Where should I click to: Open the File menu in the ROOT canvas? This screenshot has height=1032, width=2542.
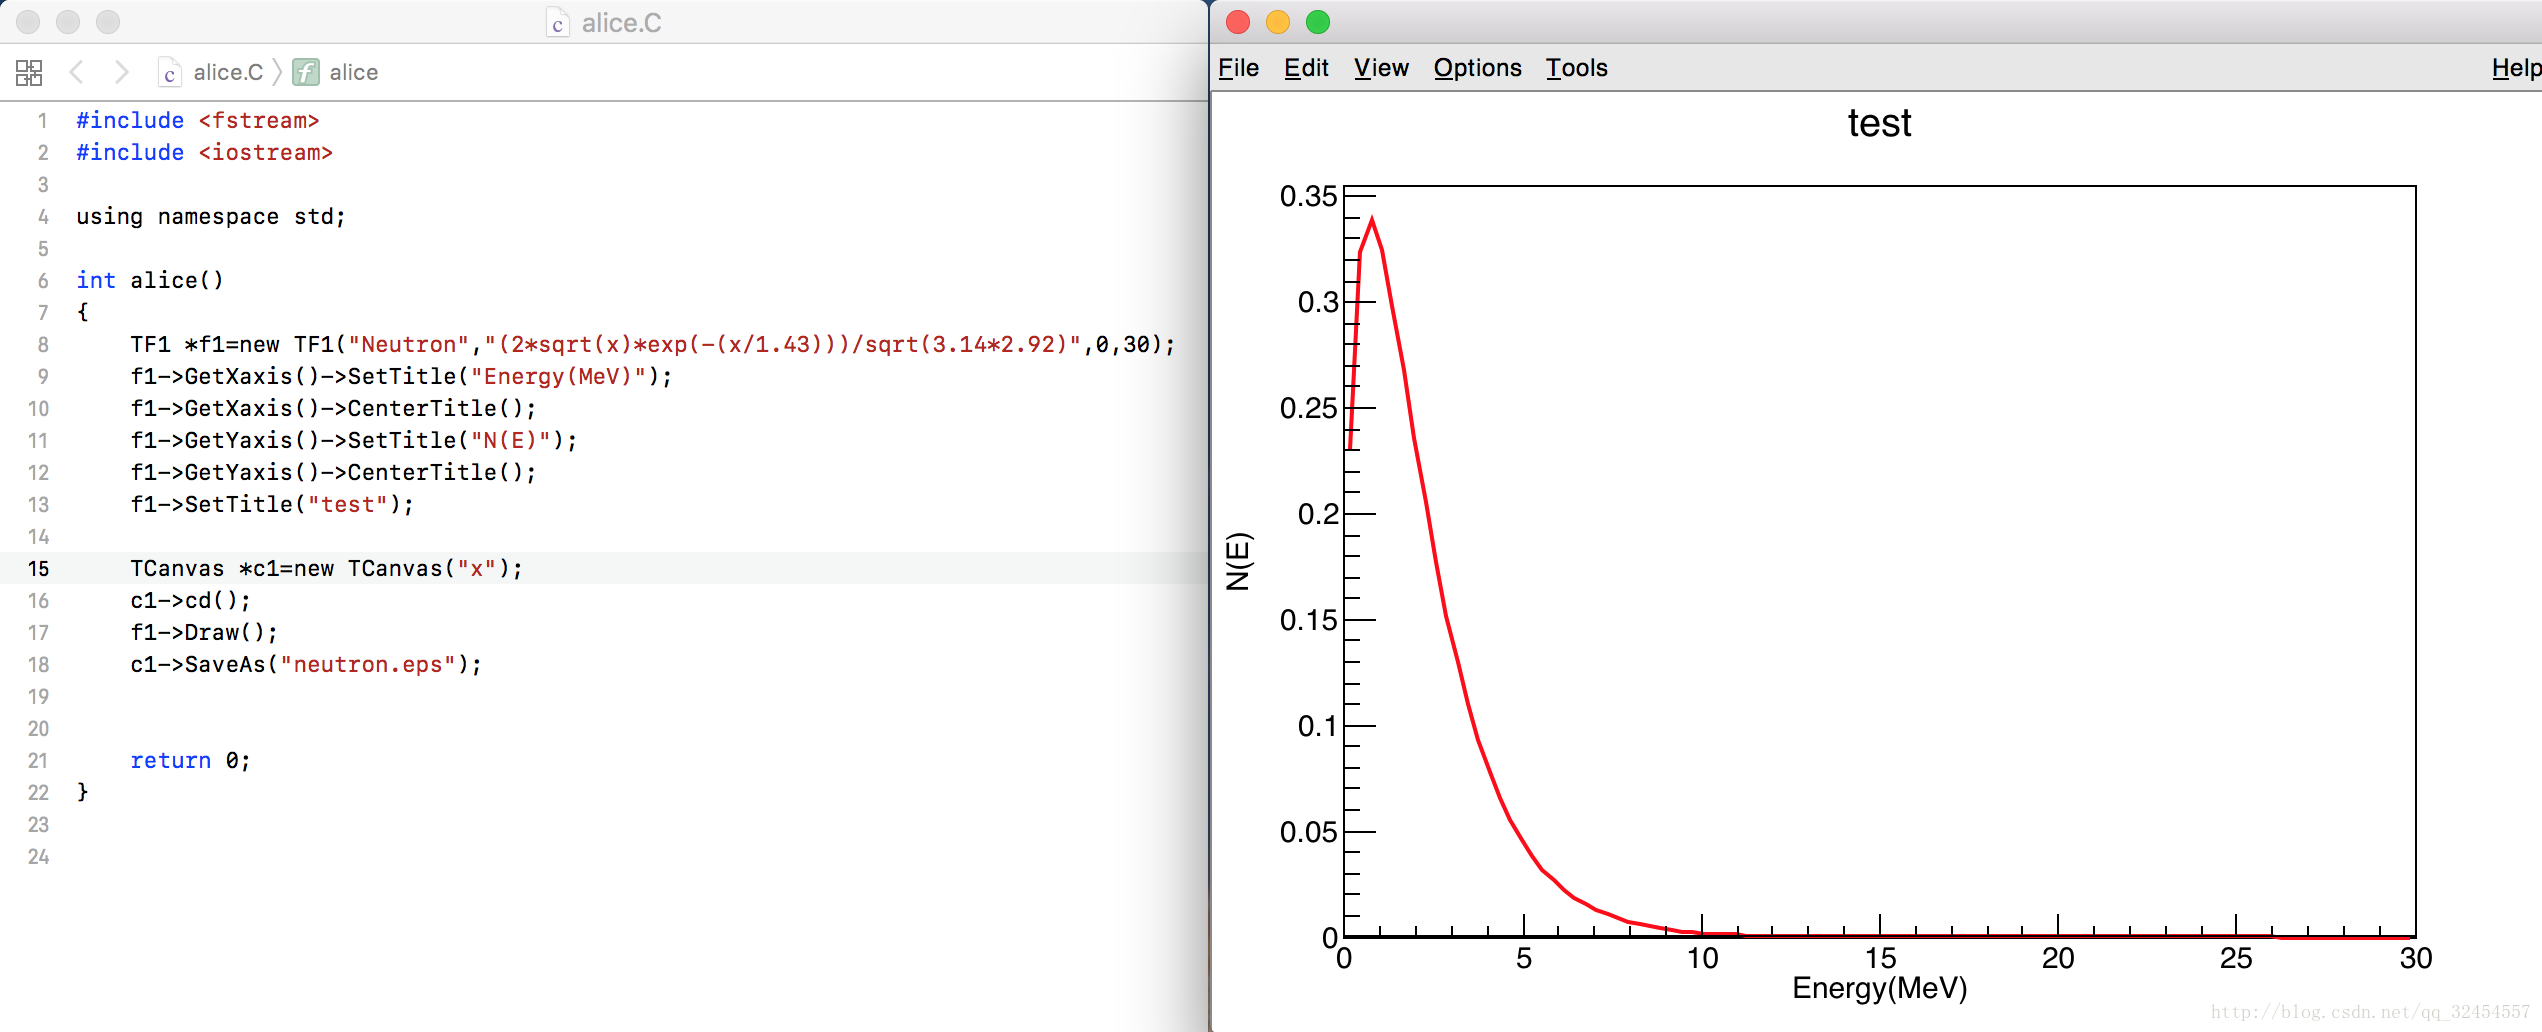click(x=1238, y=68)
